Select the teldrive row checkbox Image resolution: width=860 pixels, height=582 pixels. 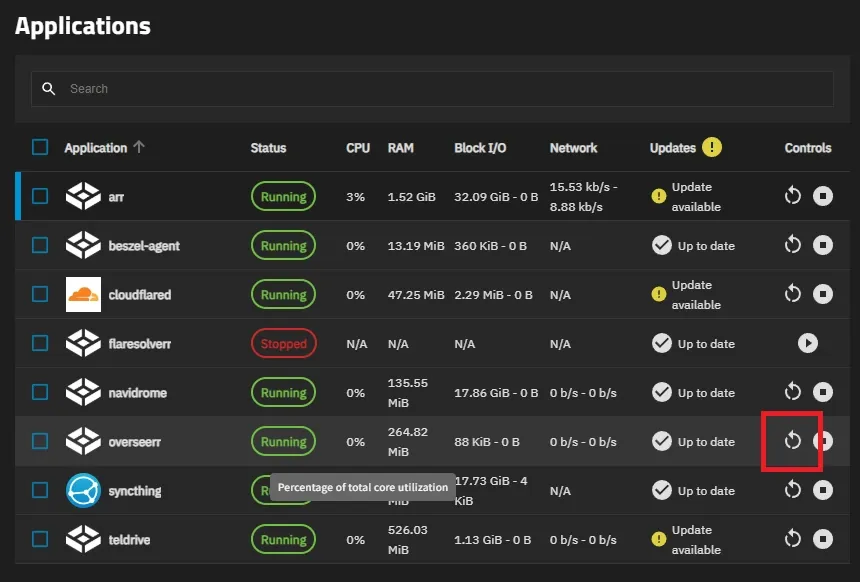[x=40, y=539]
